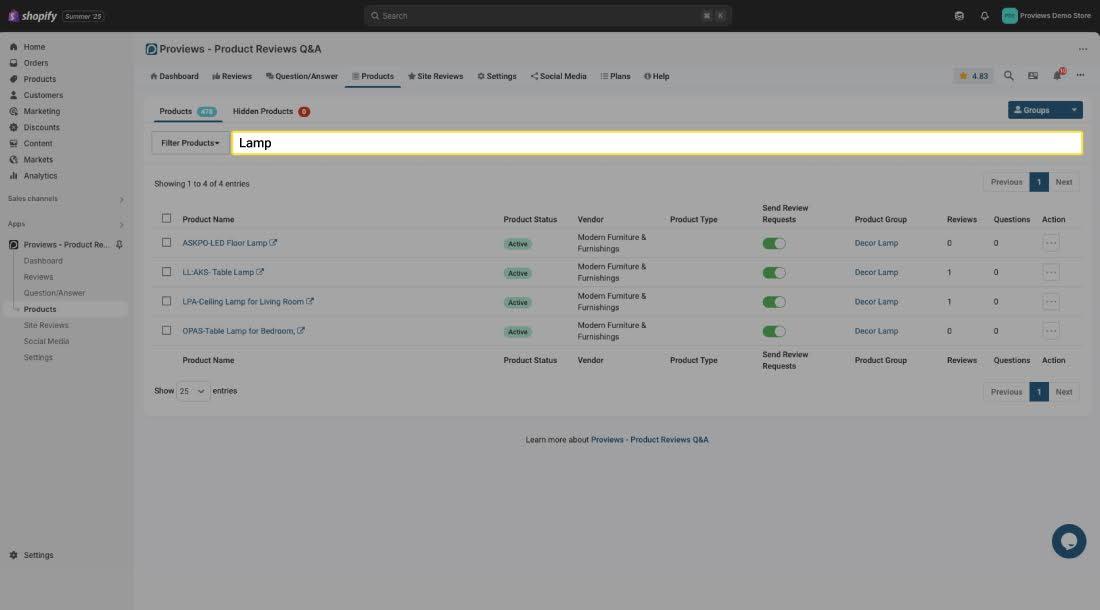
Task: Open Settings gear at sidebar bottom
Action: pyautogui.click(x=39, y=555)
